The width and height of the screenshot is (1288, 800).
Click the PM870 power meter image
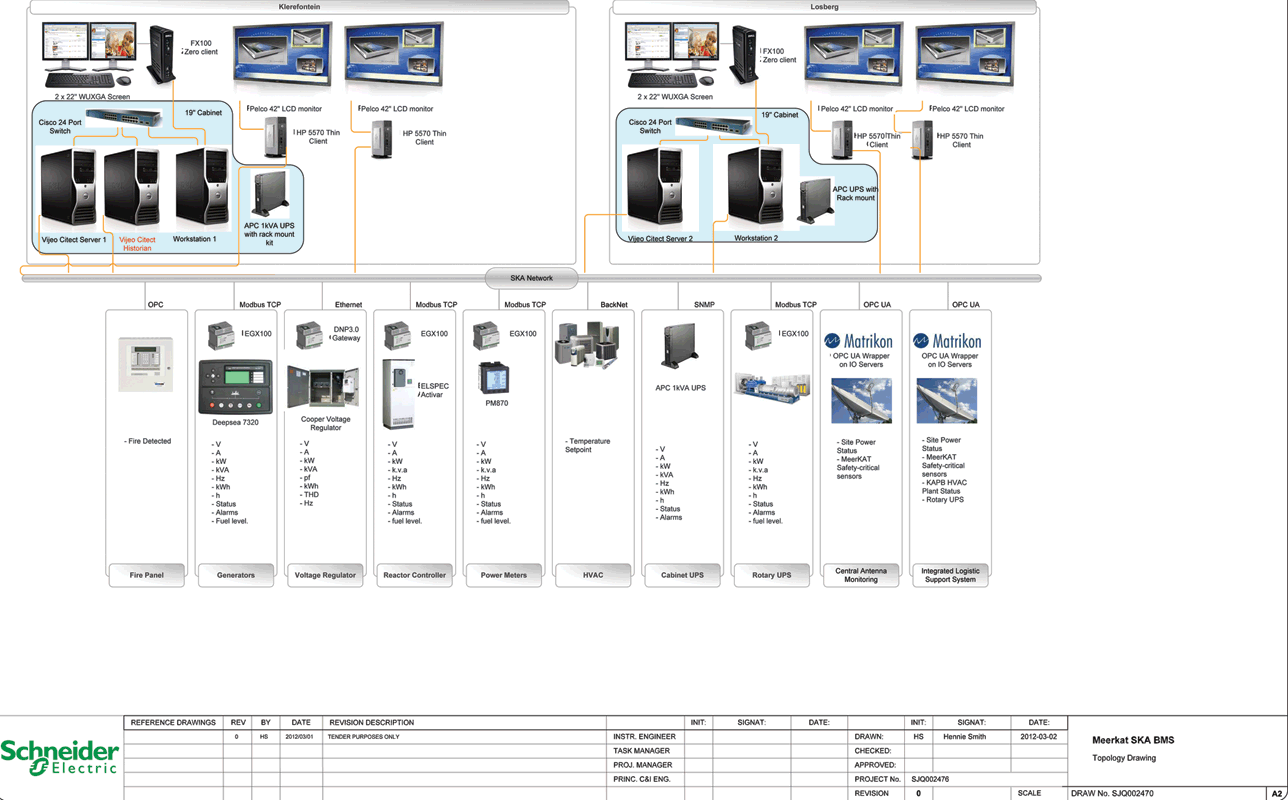click(495, 380)
